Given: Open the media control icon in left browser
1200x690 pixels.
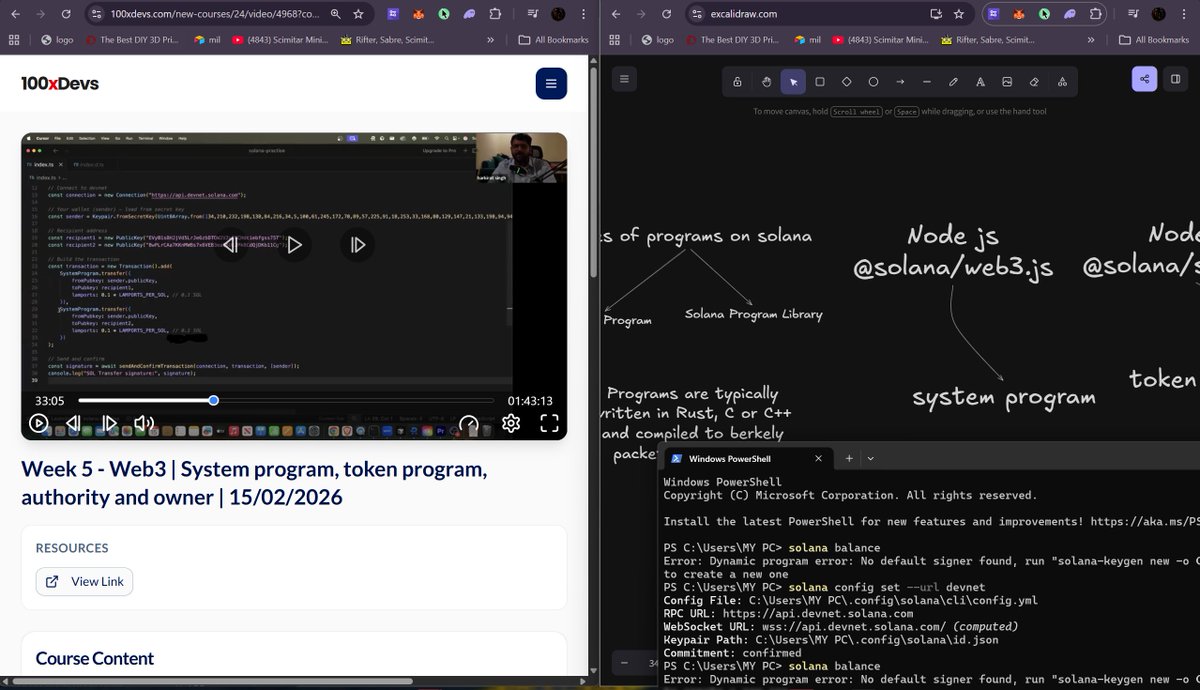Looking at the screenshot, I should click(x=532, y=15).
